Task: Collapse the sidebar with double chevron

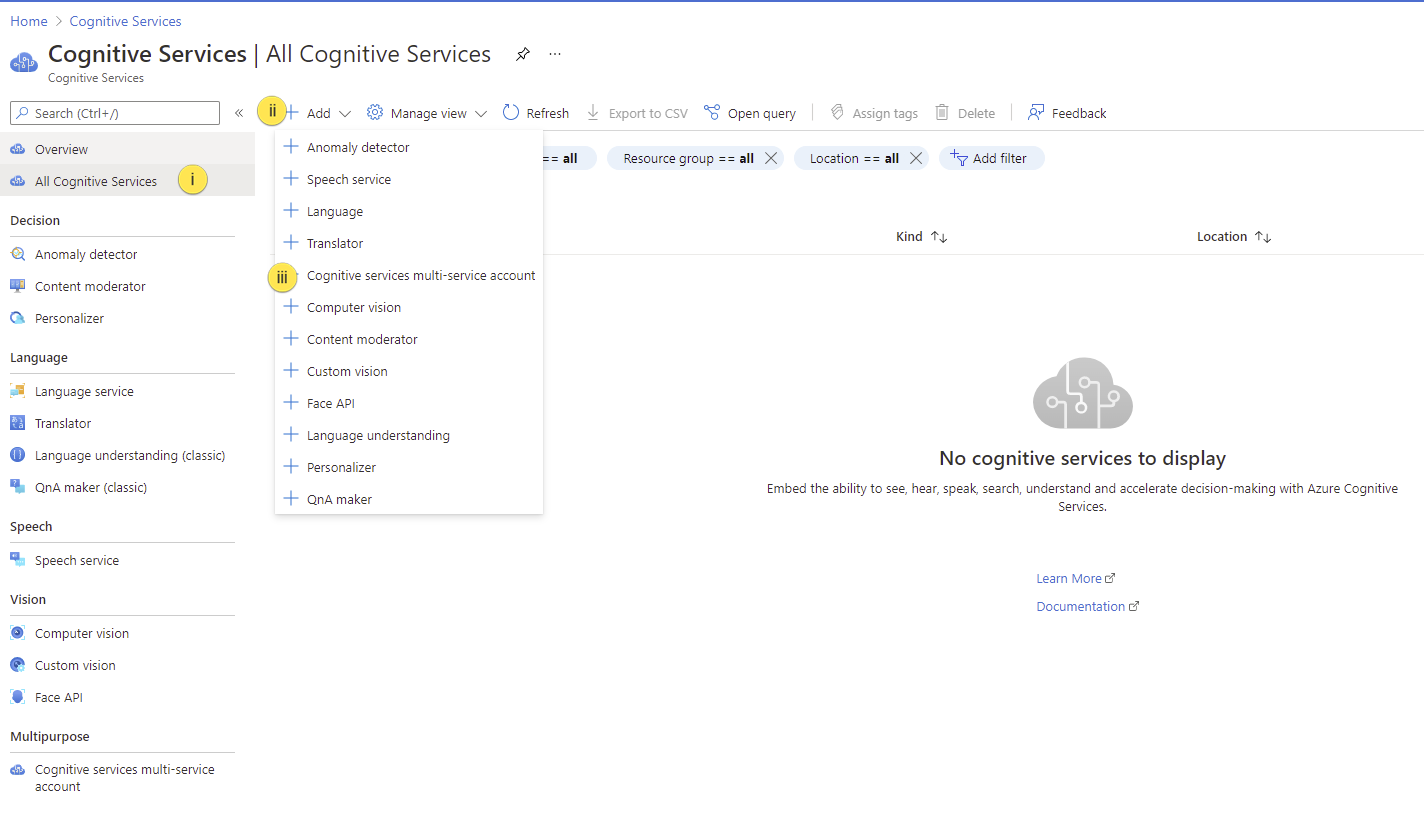Action: click(239, 113)
